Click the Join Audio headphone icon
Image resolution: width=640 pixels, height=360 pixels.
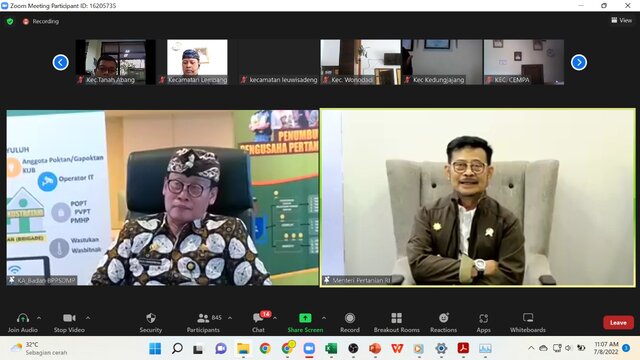click(23, 318)
